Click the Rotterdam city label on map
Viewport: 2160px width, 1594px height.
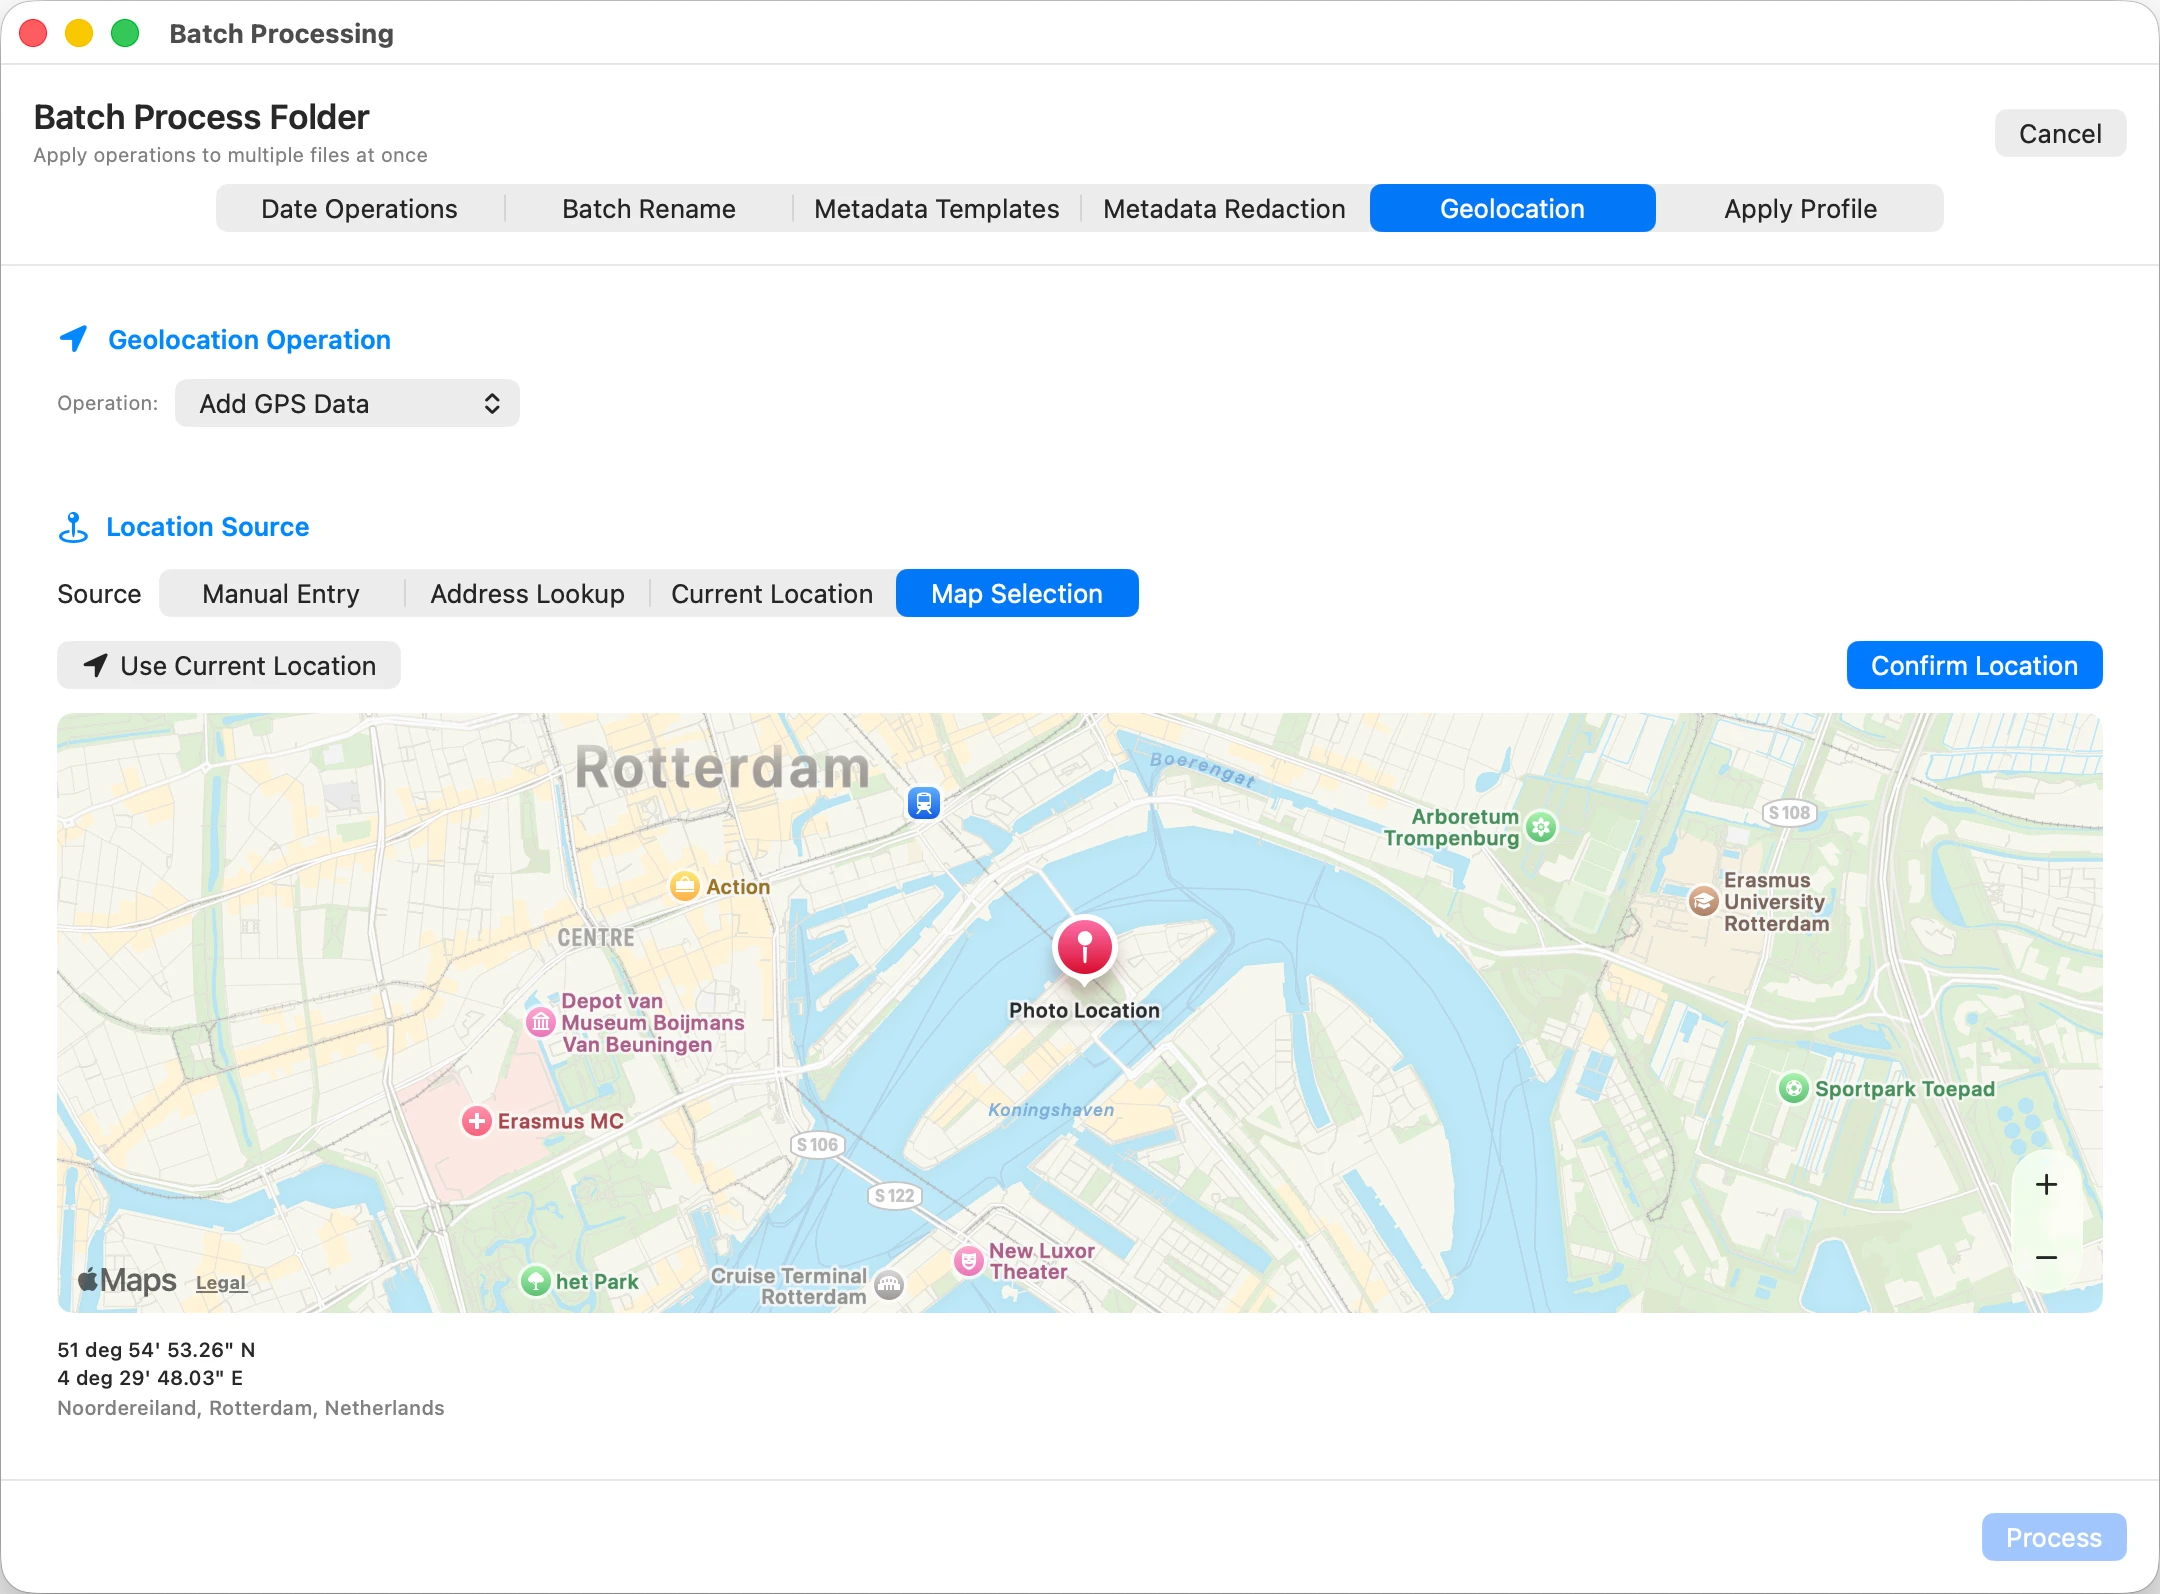722,768
